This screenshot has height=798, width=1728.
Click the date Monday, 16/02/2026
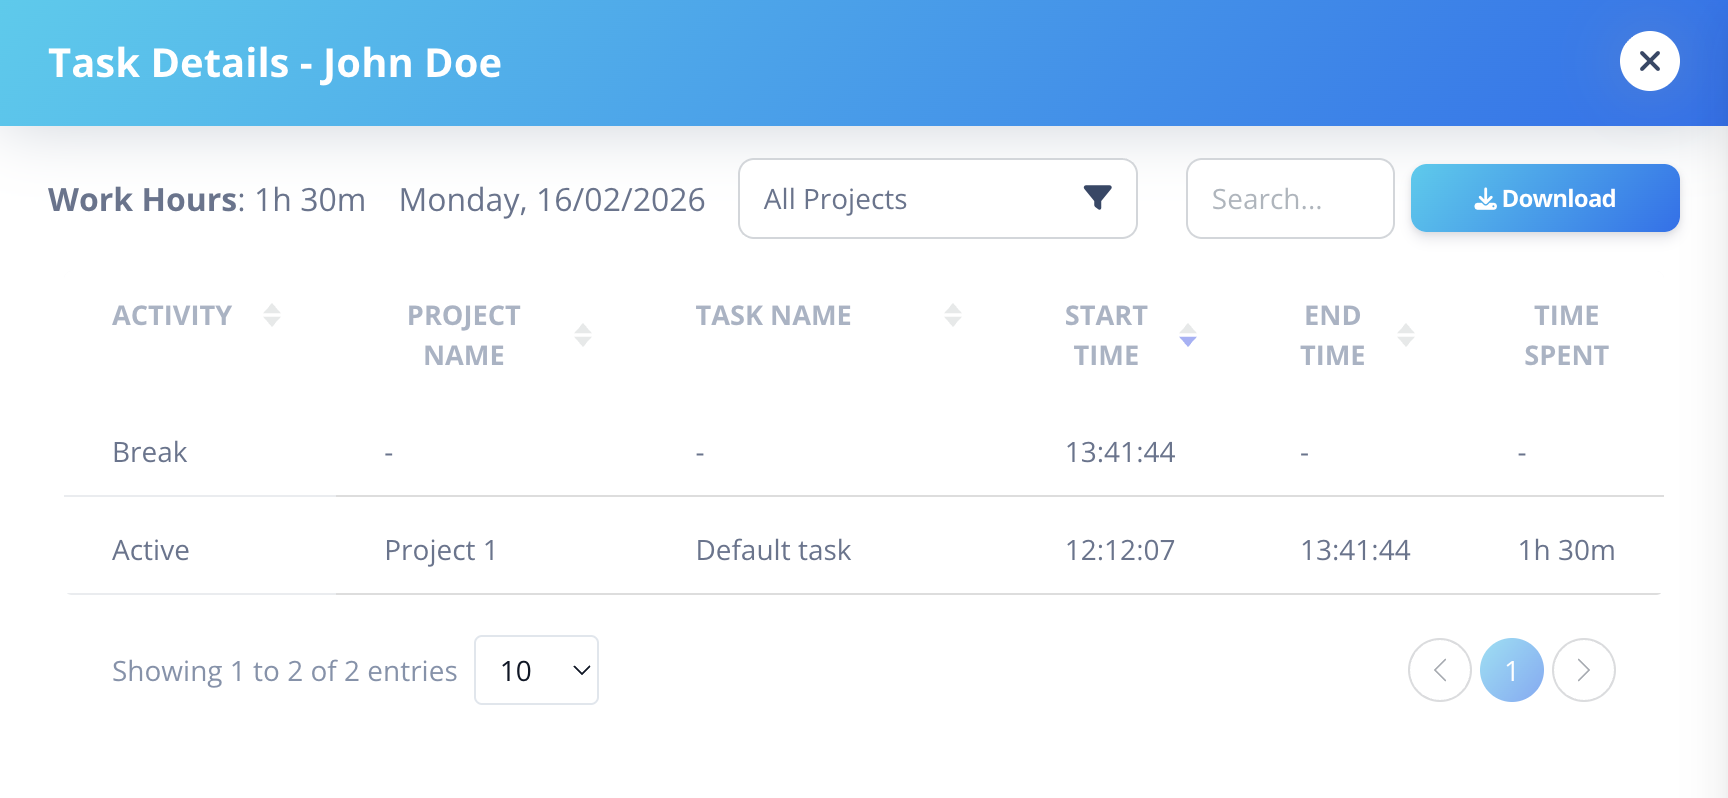(x=552, y=200)
